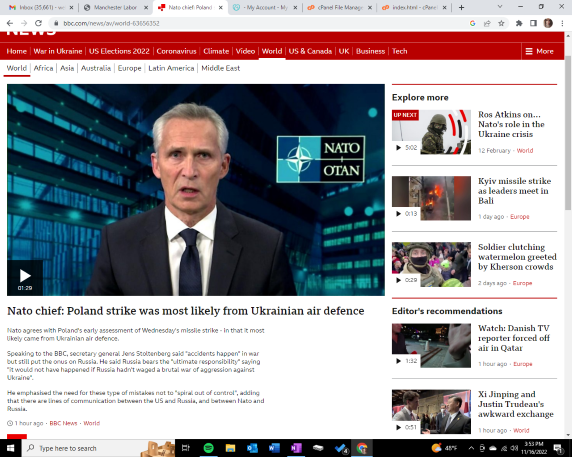Open Word from taskbar
Viewport: 572px width, 457px height.
click(274, 448)
